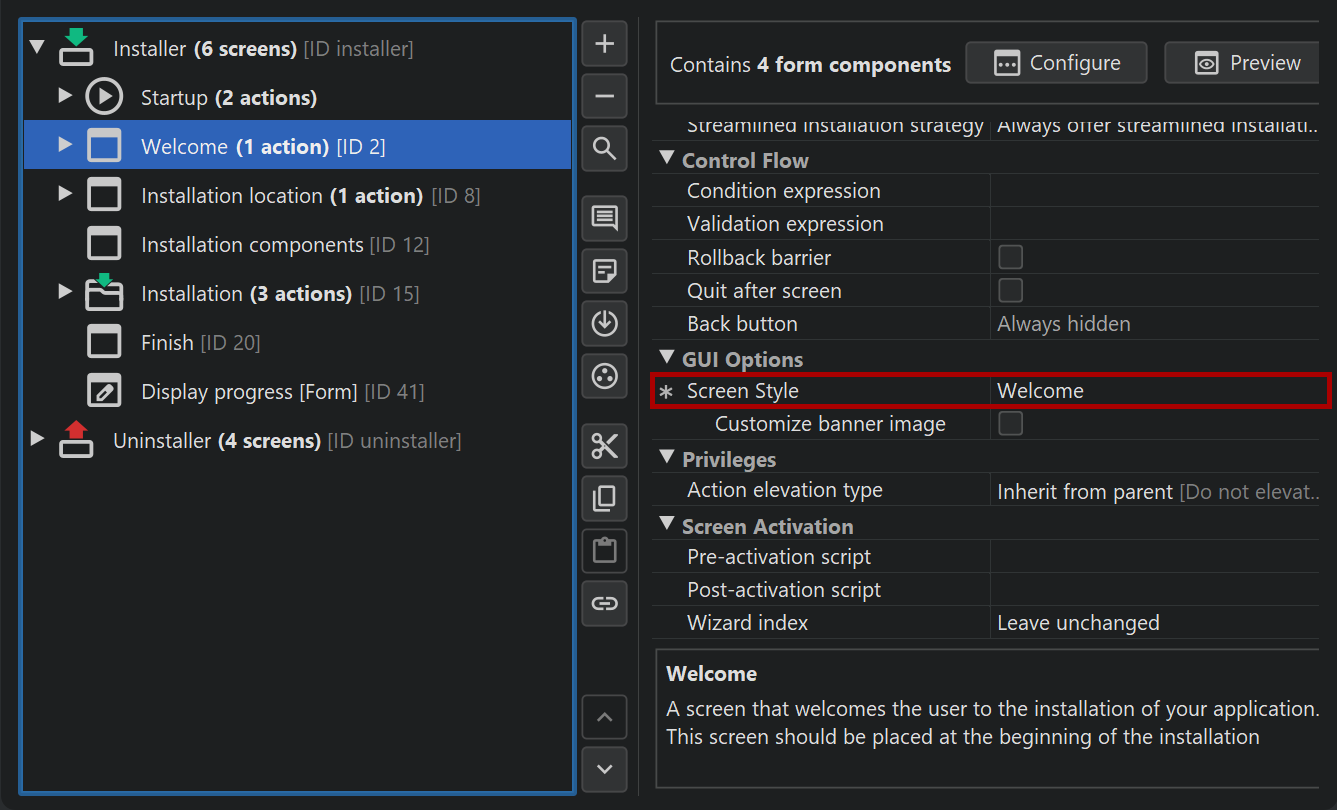Click the clipboard paste icon

(604, 551)
